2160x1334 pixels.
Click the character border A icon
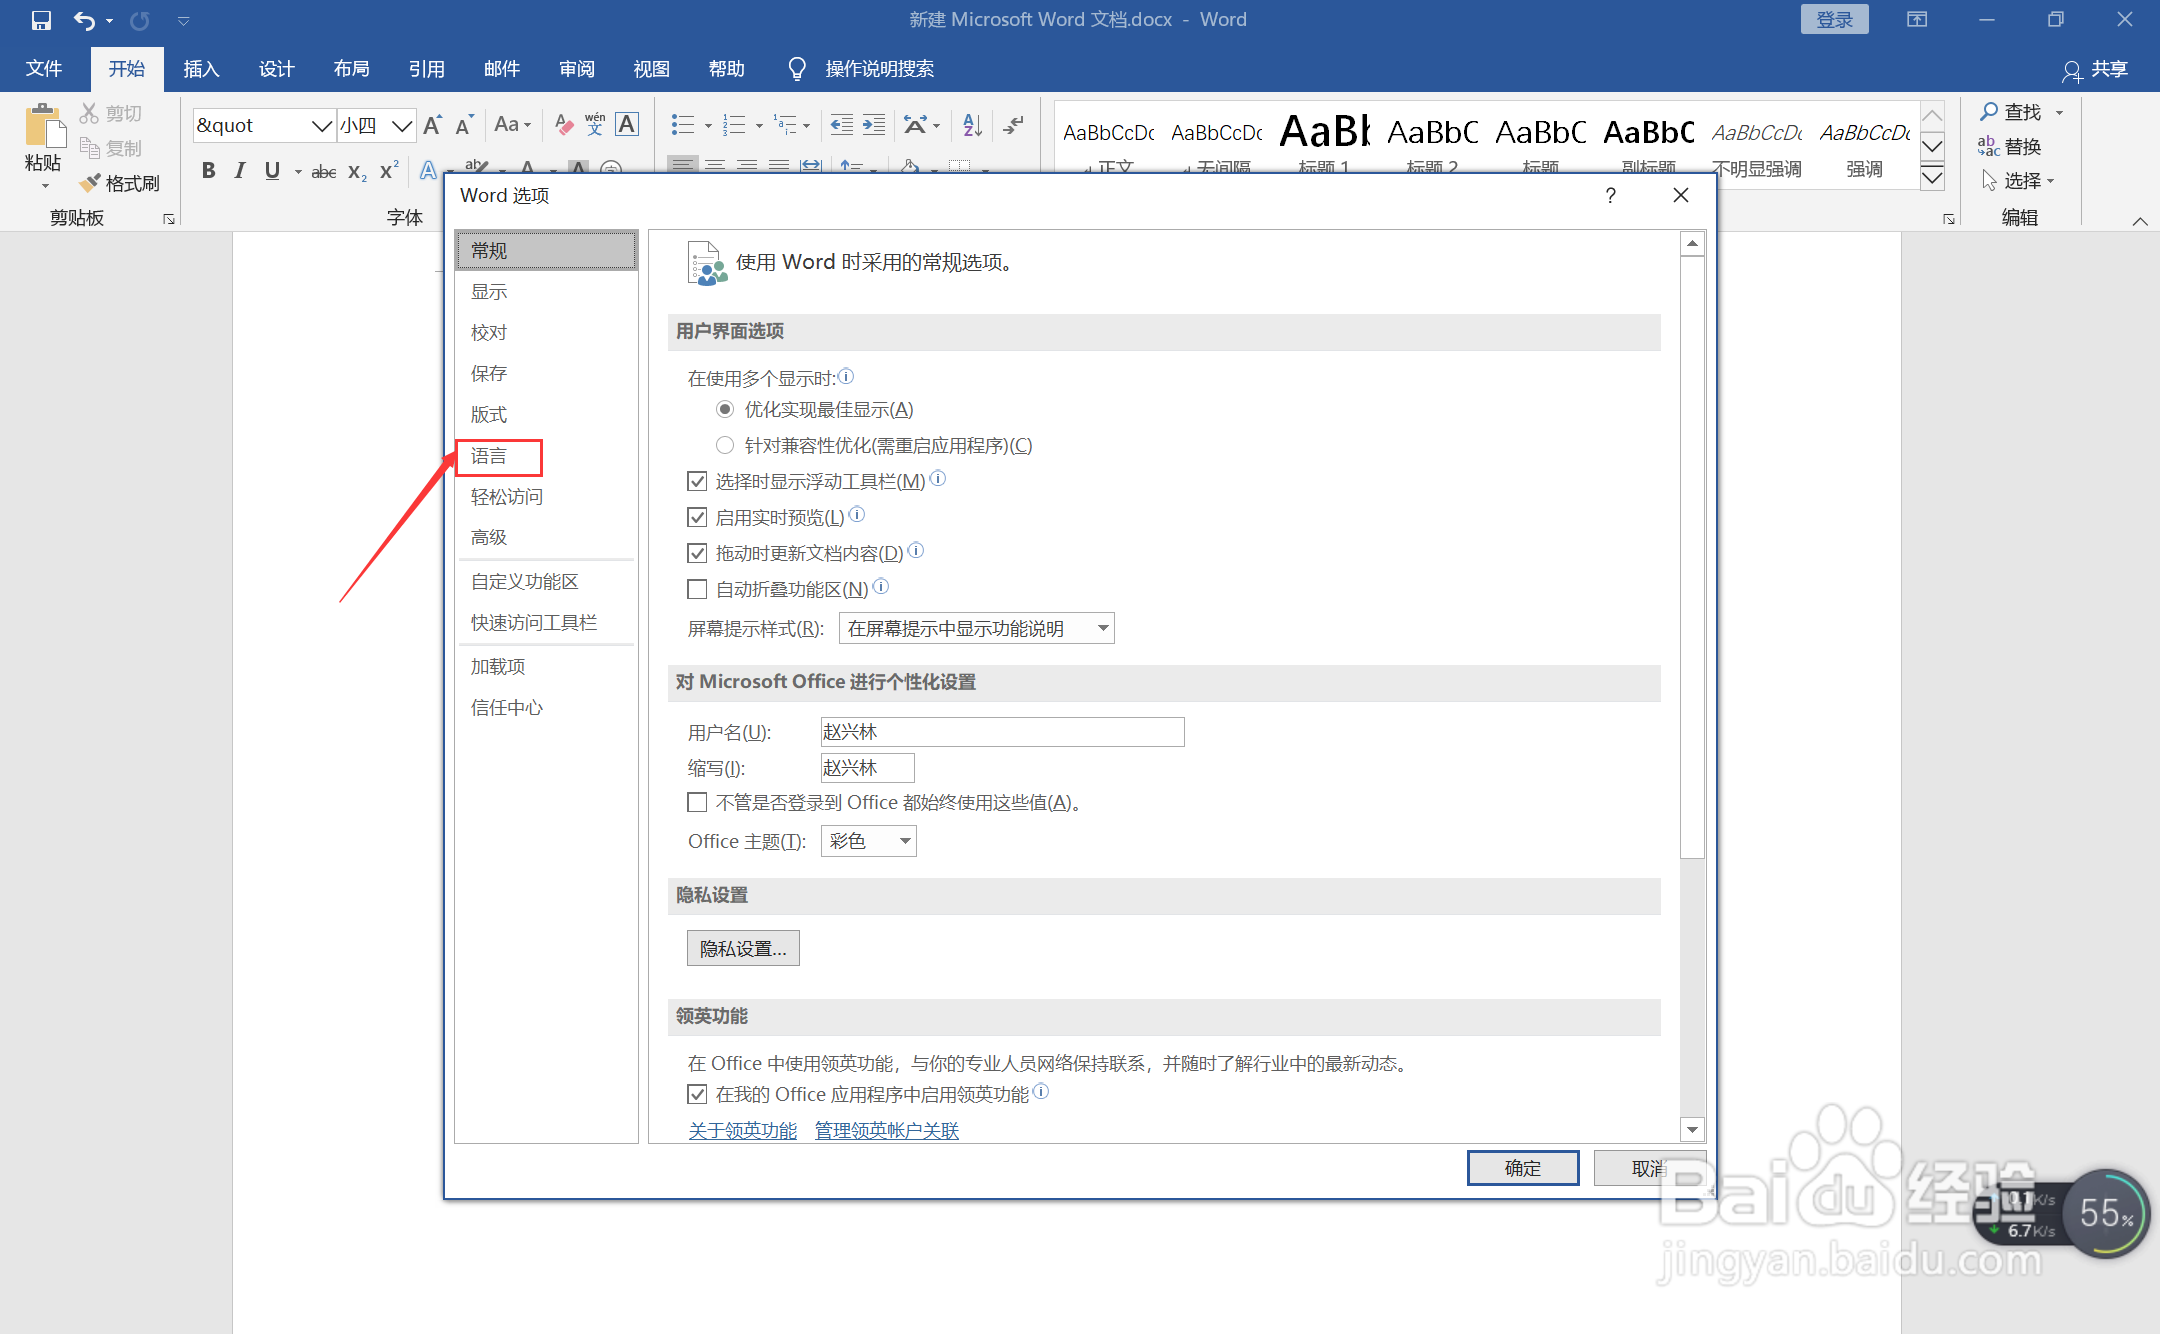pos(627,125)
